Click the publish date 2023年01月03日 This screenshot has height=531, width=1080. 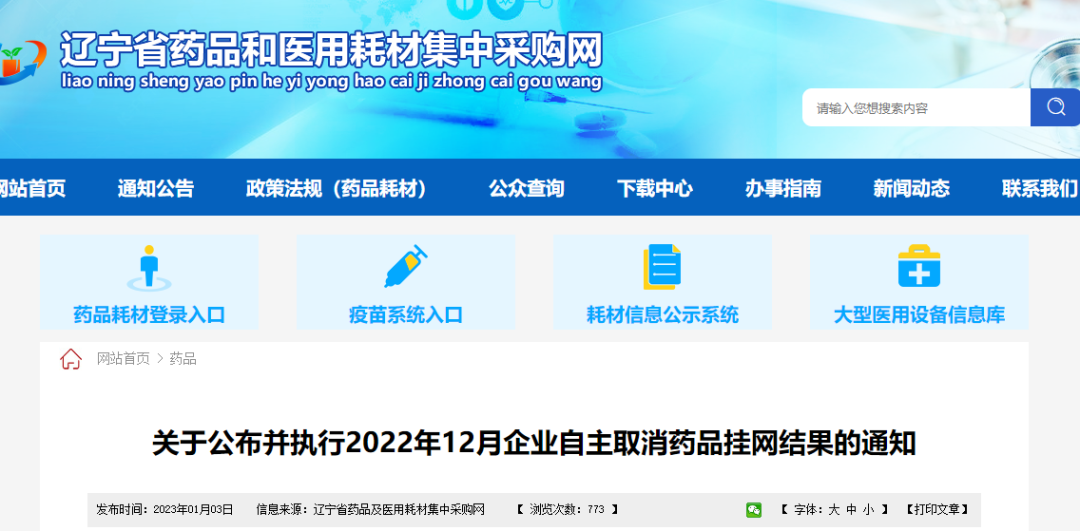(x=194, y=510)
